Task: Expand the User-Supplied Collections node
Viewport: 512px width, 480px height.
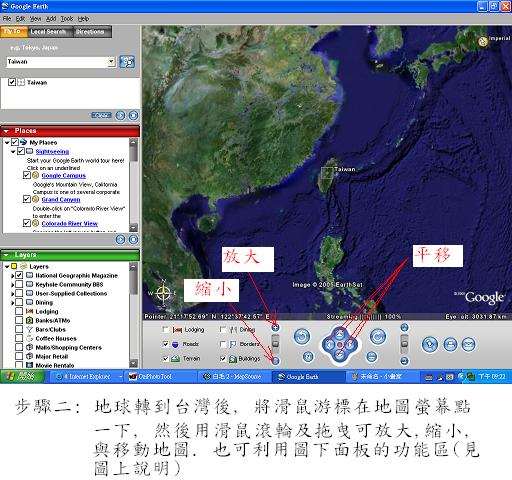Action: coord(13,294)
